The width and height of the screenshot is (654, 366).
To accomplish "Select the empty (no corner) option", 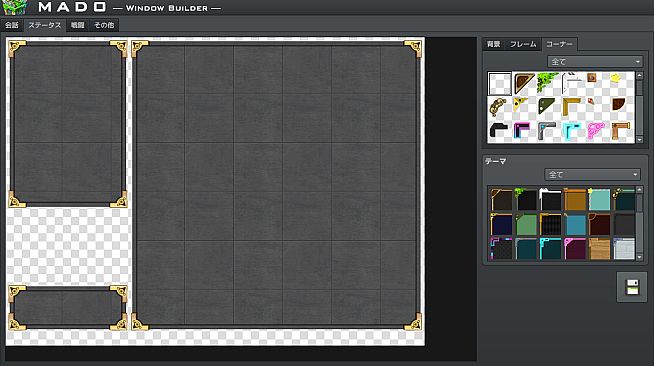I will (x=499, y=83).
